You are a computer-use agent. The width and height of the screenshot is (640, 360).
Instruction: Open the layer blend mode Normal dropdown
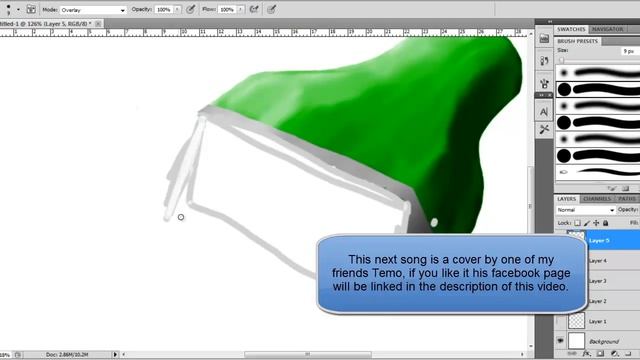585,210
